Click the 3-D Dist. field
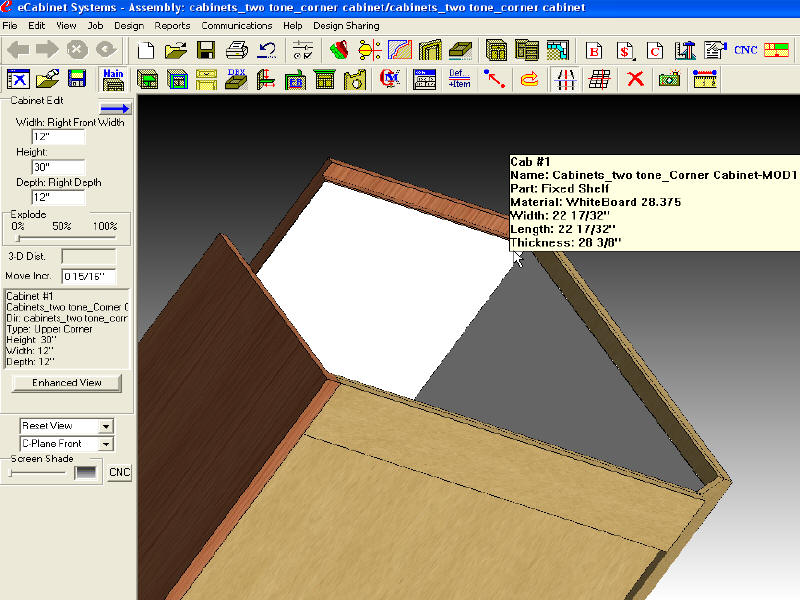This screenshot has width=800, height=600. (x=88, y=256)
